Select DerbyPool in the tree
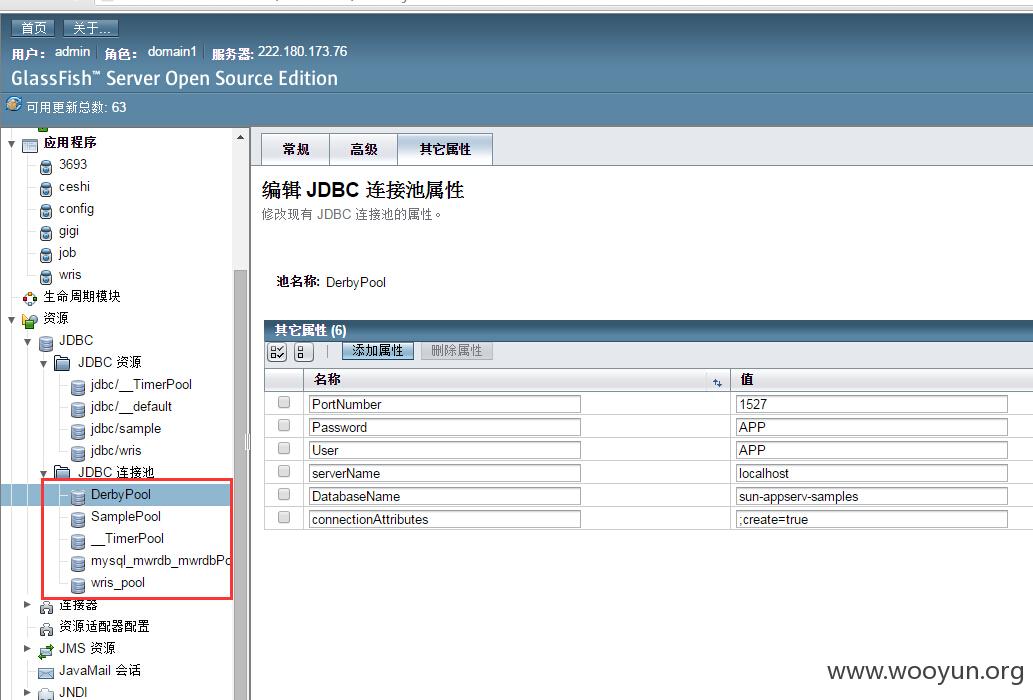Image resolution: width=1033 pixels, height=700 pixels. click(121, 495)
